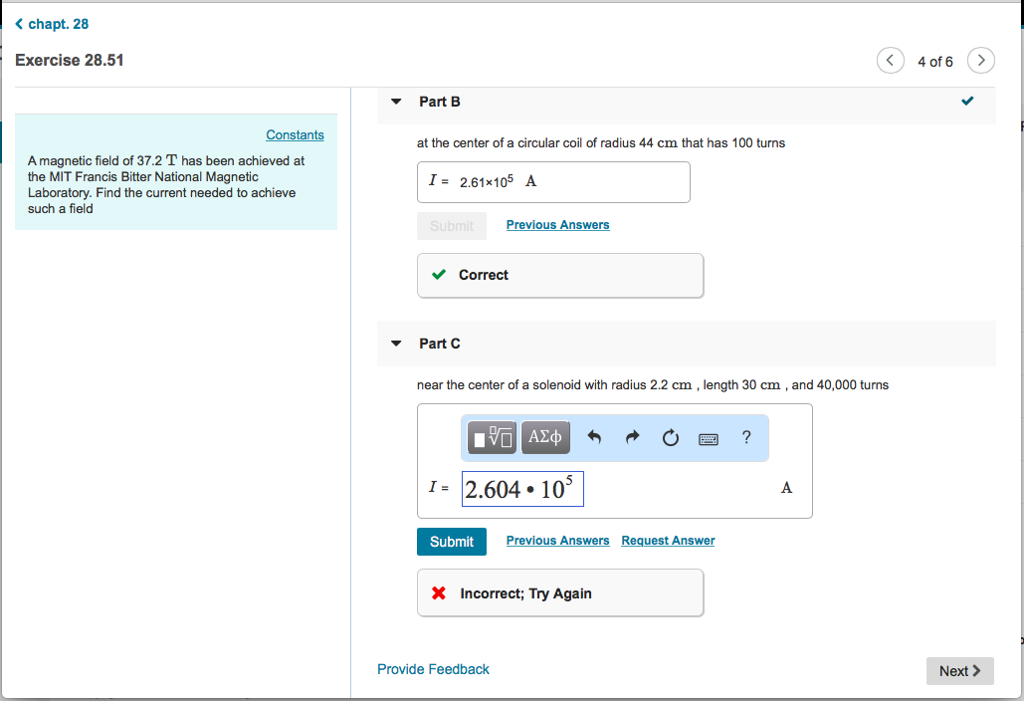This screenshot has width=1024, height=701.
Task: View Previous Answers for Part C
Action: [557, 541]
